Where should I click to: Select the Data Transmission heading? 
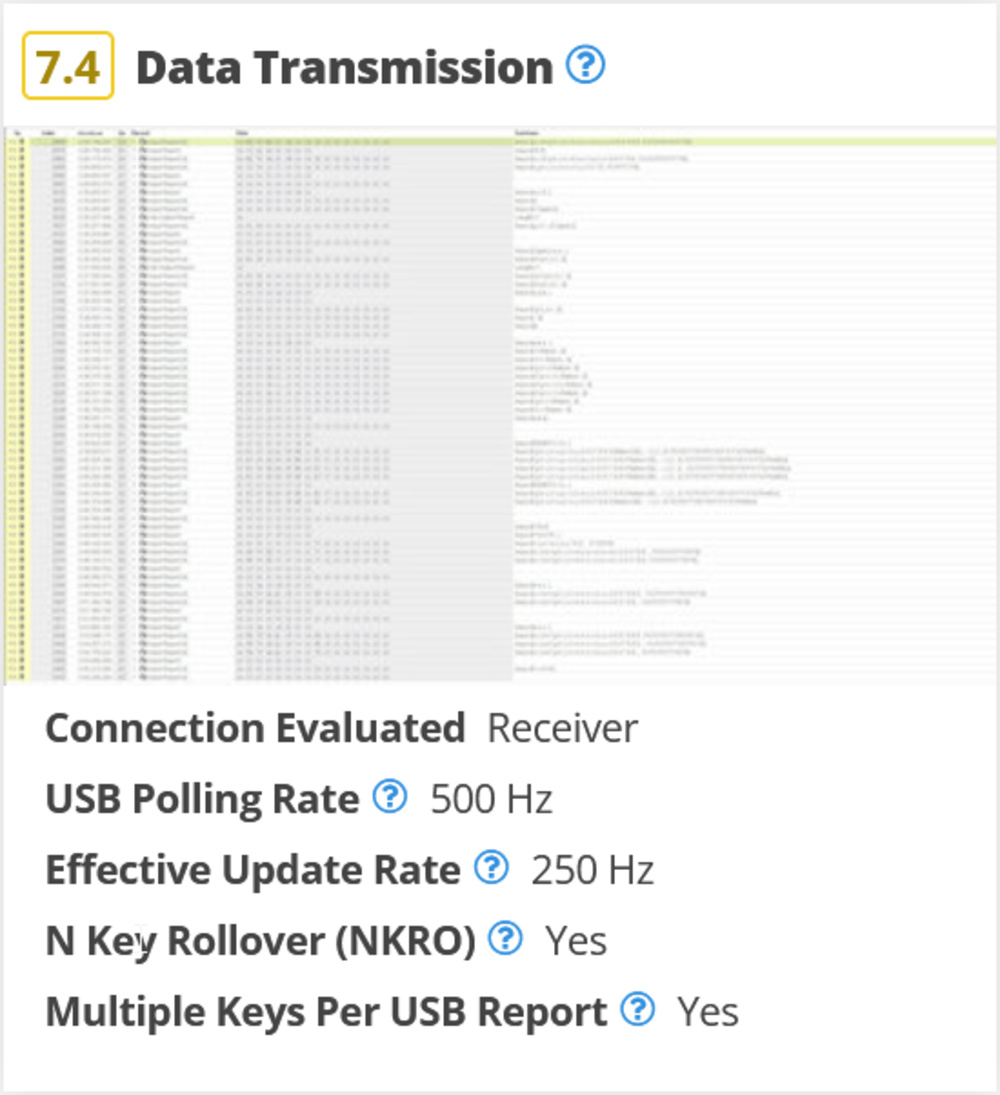pyautogui.click(x=344, y=67)
